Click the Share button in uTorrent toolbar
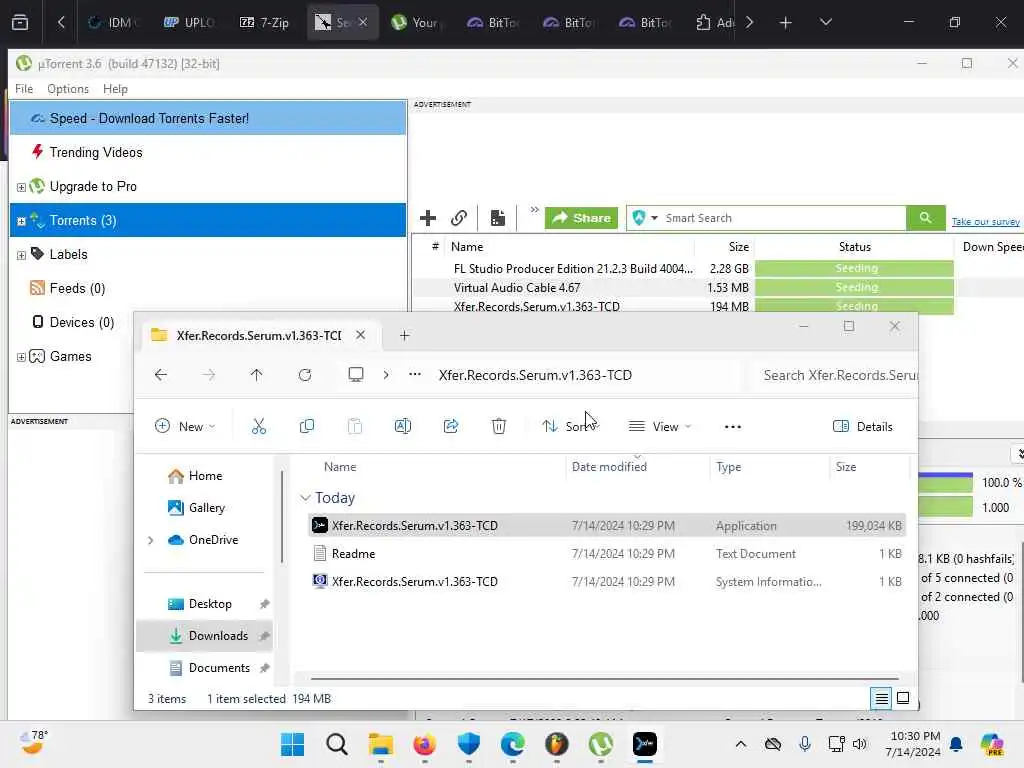1024x768 pixels. coord(581,218)
